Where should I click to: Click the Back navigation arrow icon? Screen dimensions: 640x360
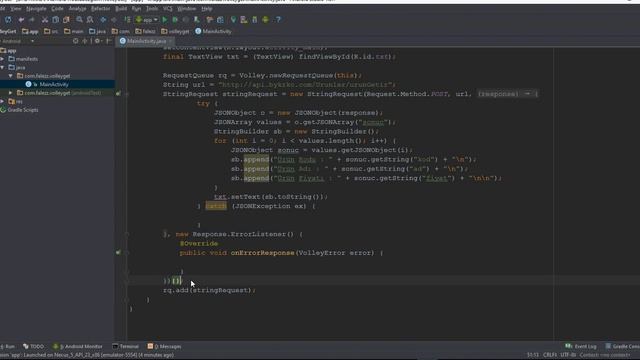(103, 20)
